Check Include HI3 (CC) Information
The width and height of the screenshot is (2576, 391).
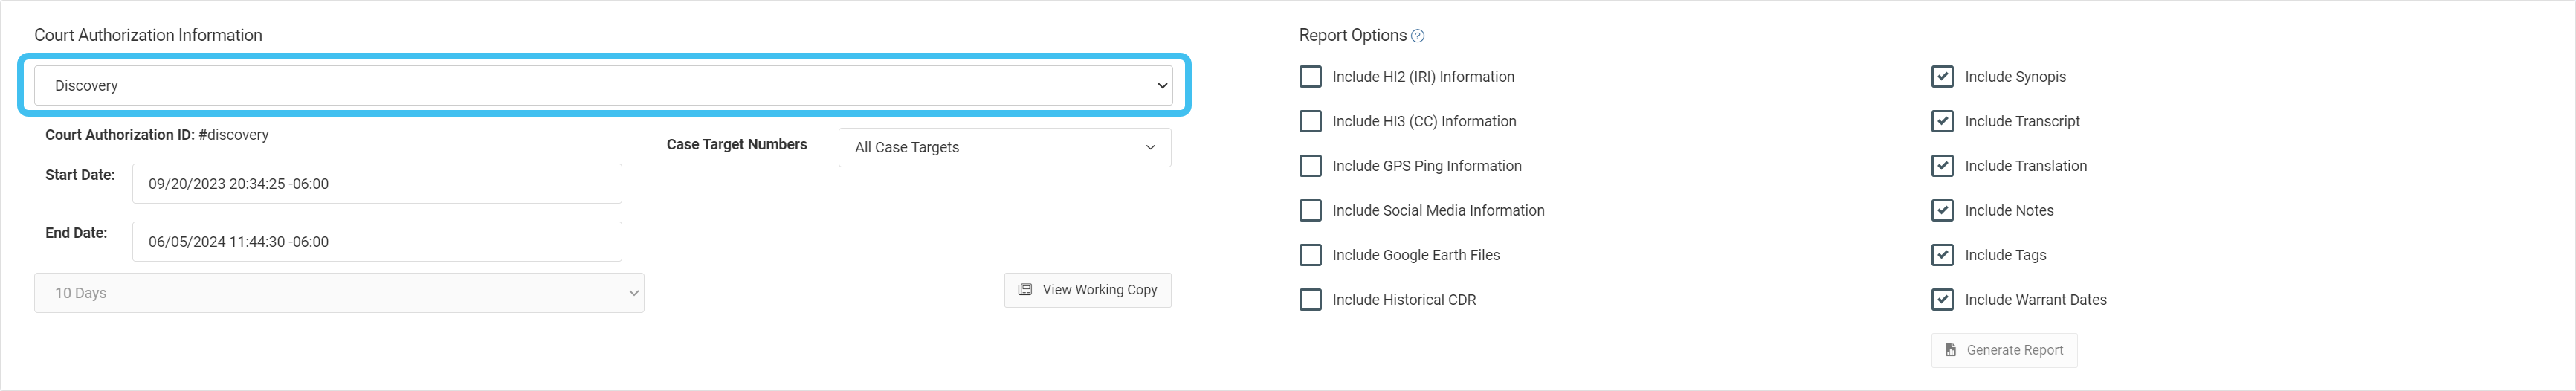click(1310, 121)
